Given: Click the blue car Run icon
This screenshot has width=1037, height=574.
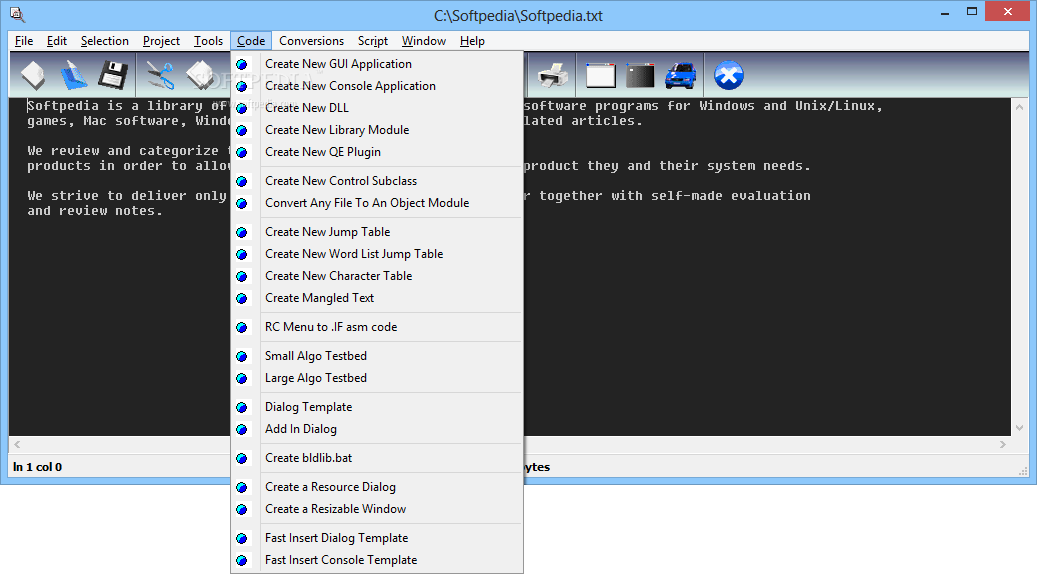Looking at the screenshot, I should click(x=681, y=75).
